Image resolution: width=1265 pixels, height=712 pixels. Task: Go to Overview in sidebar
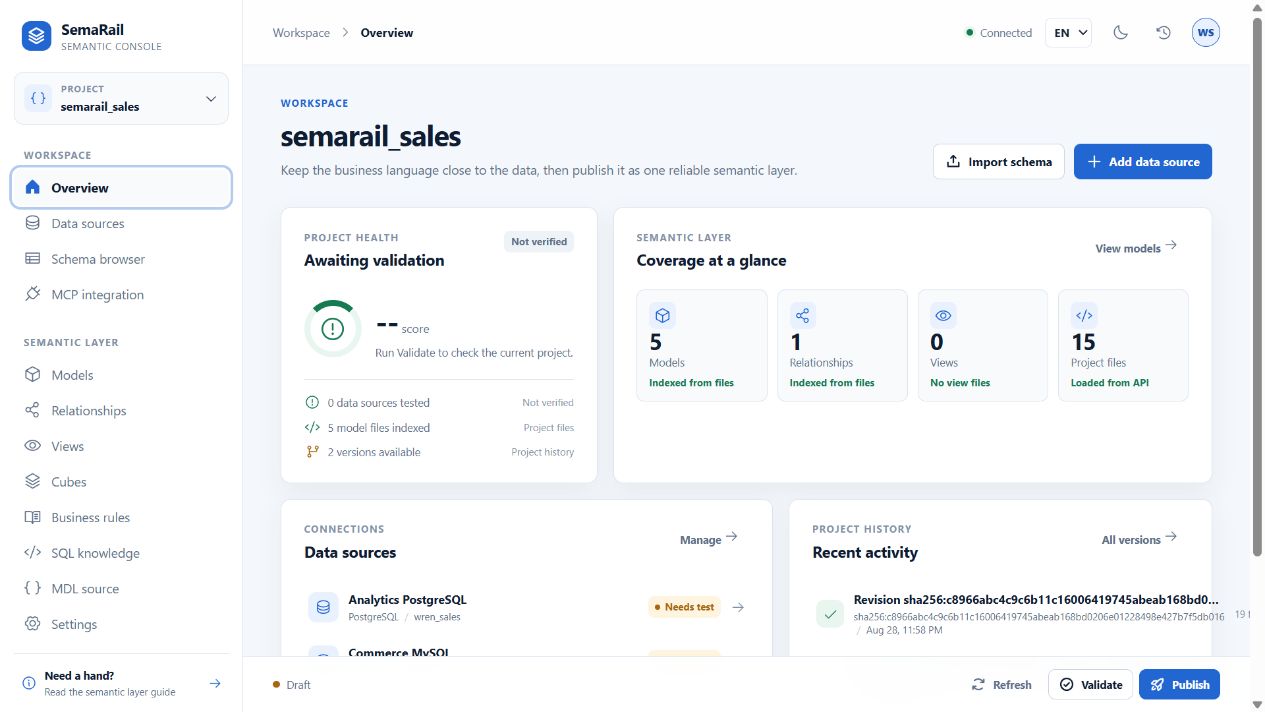click(121, 187)
